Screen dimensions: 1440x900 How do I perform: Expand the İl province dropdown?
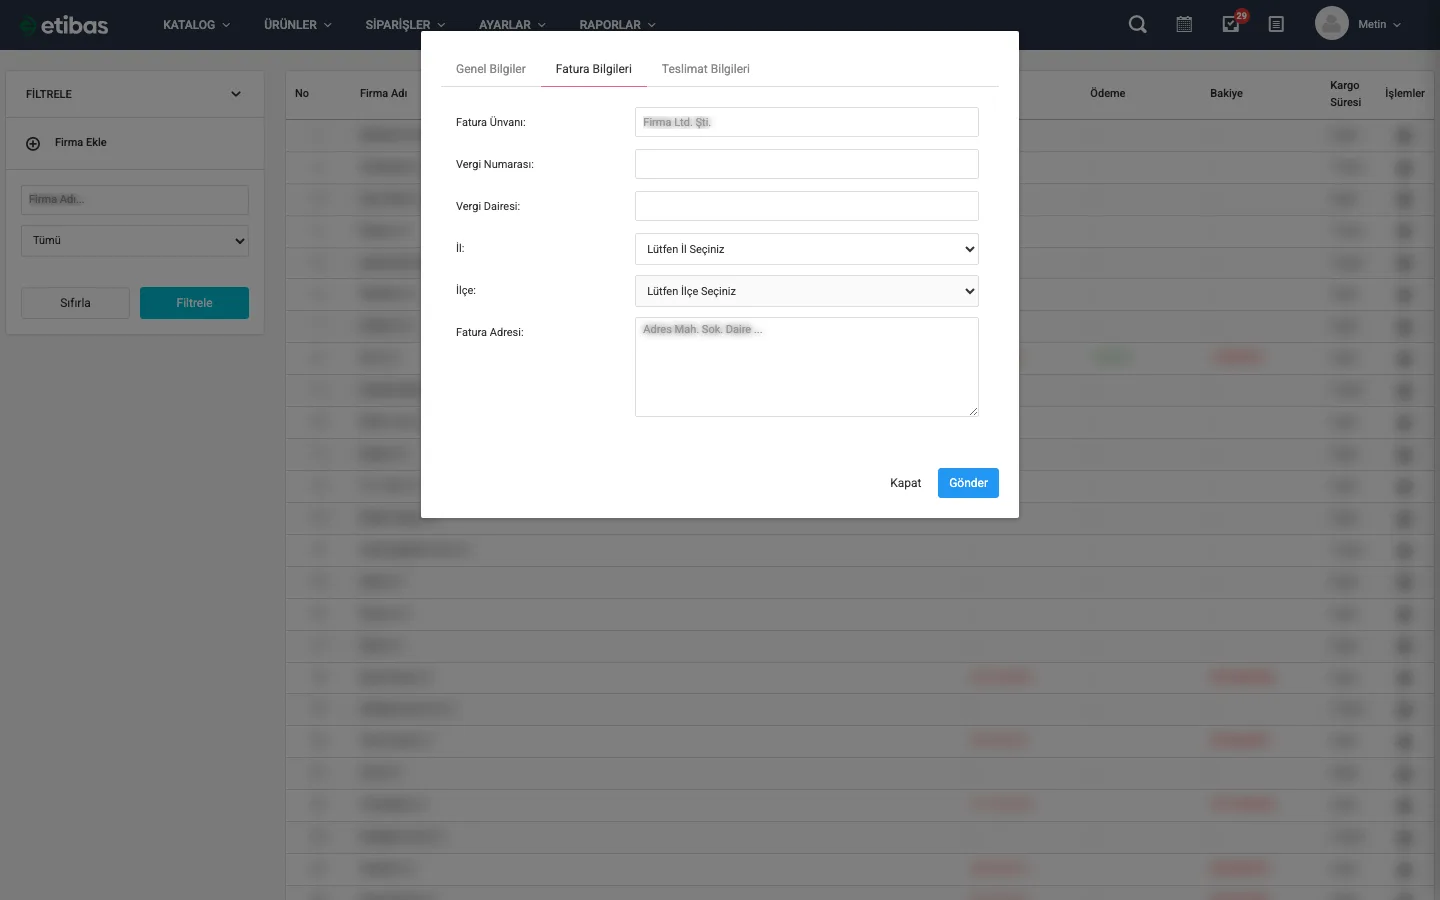(806, 249)
